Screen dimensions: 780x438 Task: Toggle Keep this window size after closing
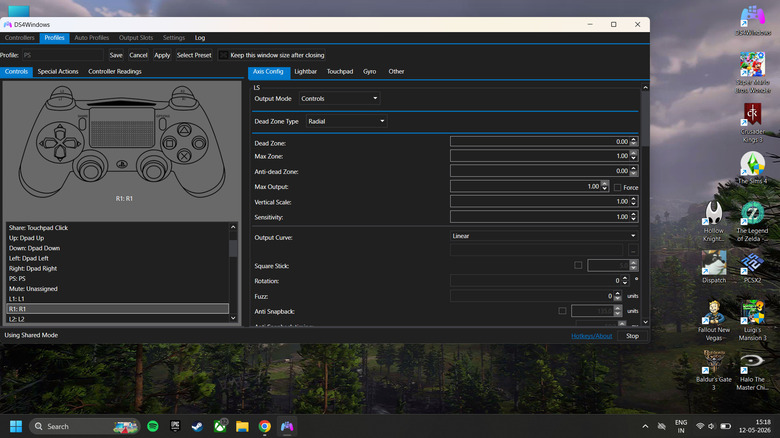[x=223, y=55]
